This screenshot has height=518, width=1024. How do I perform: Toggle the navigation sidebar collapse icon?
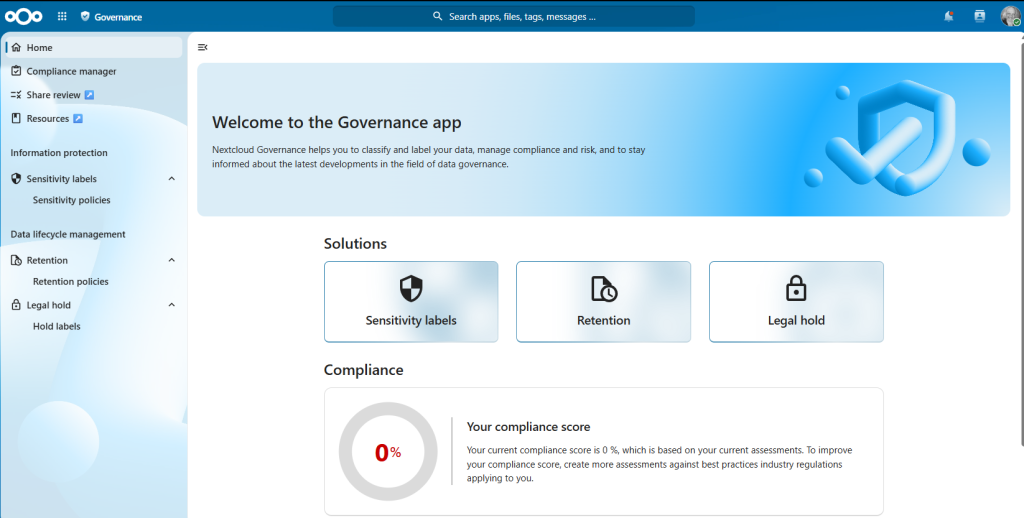(x=202, y=47)
